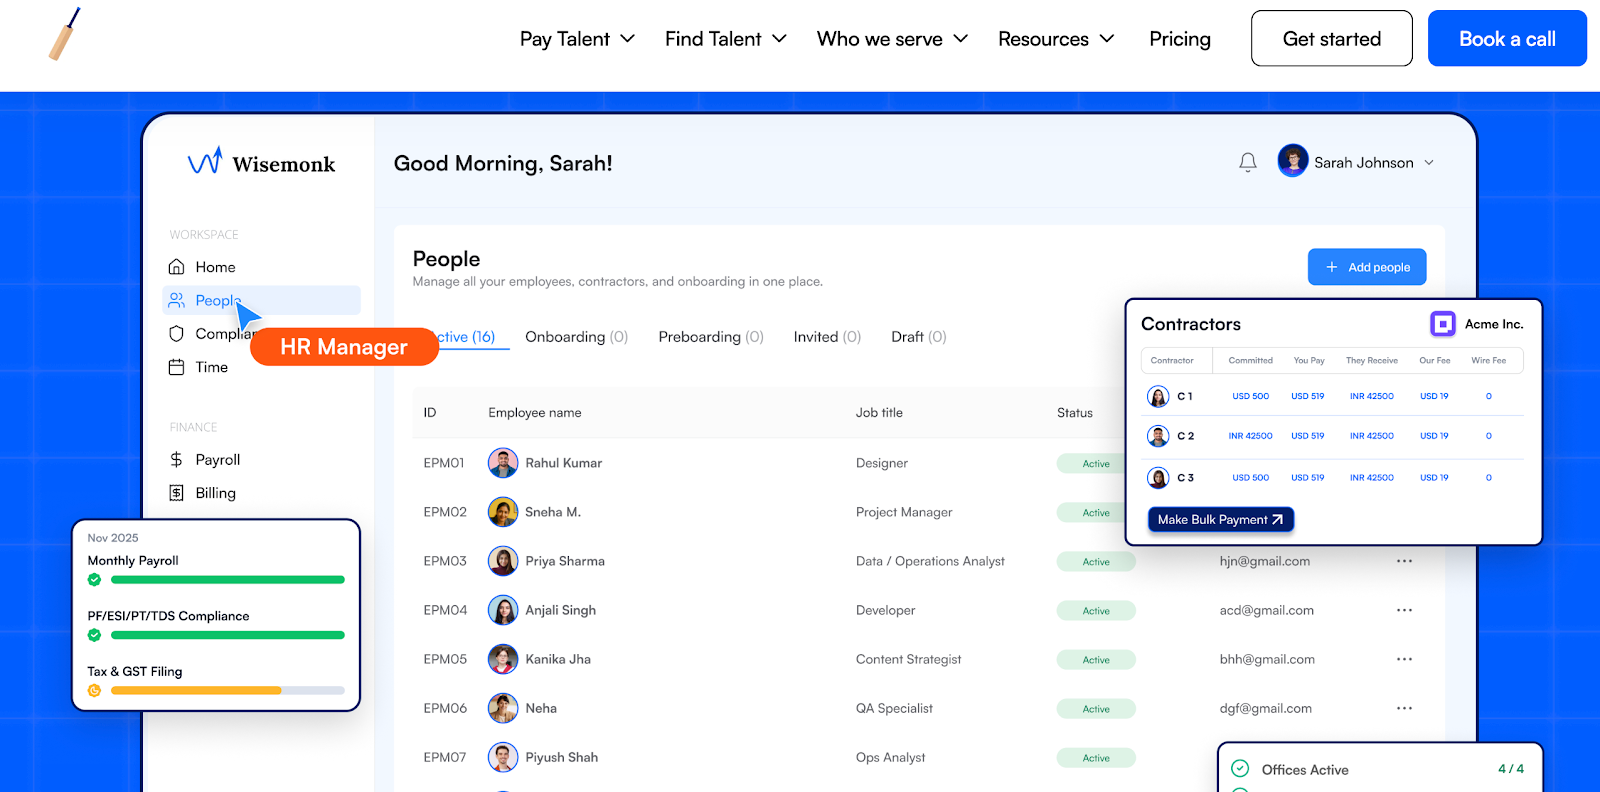
Task: Click the Get started button
Action: (1332, 38)
